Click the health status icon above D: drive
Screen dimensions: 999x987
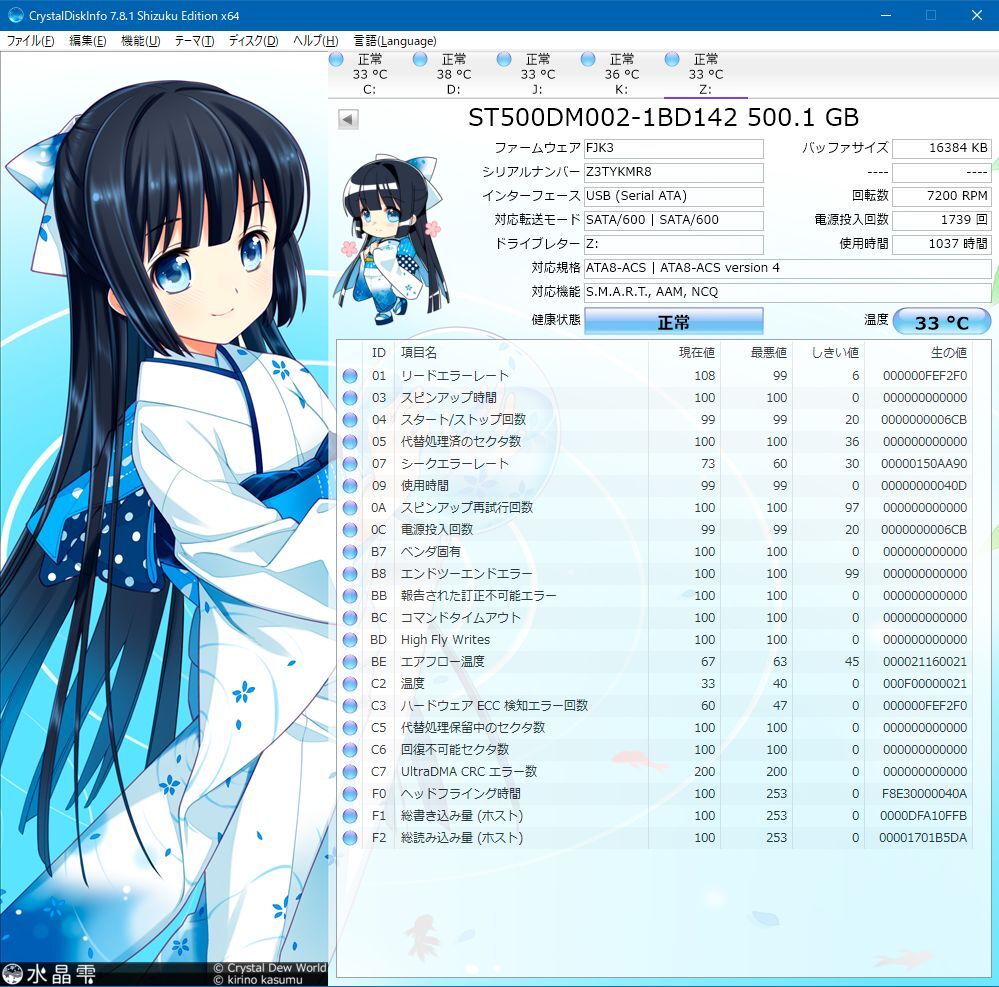[x=418, y=60]
